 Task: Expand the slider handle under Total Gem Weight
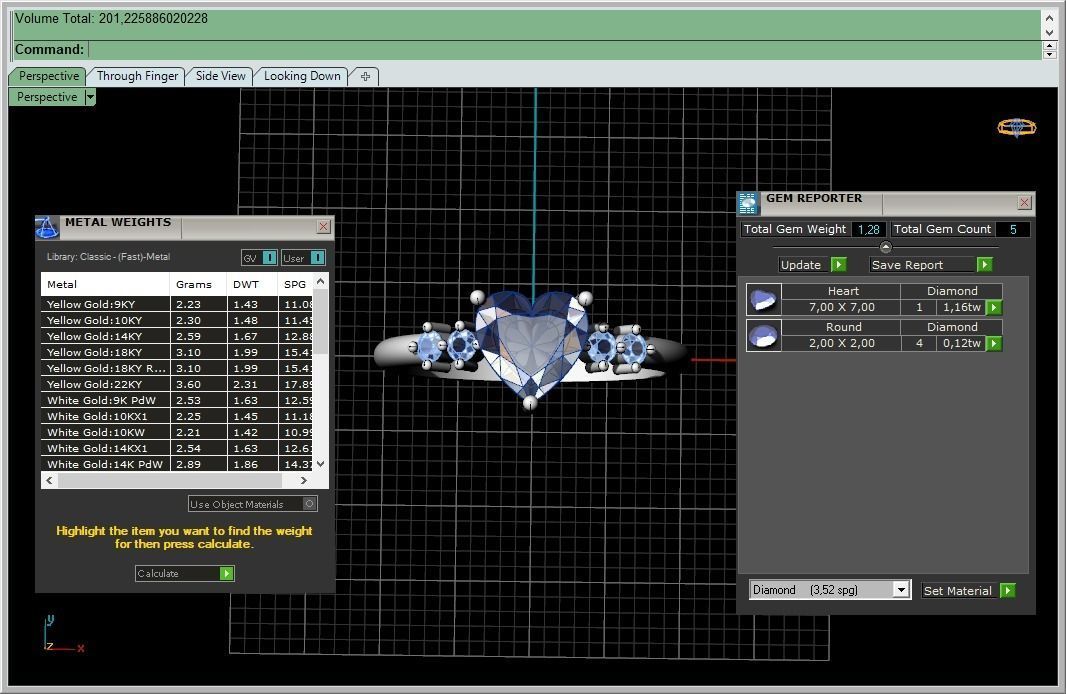[885, 247]
